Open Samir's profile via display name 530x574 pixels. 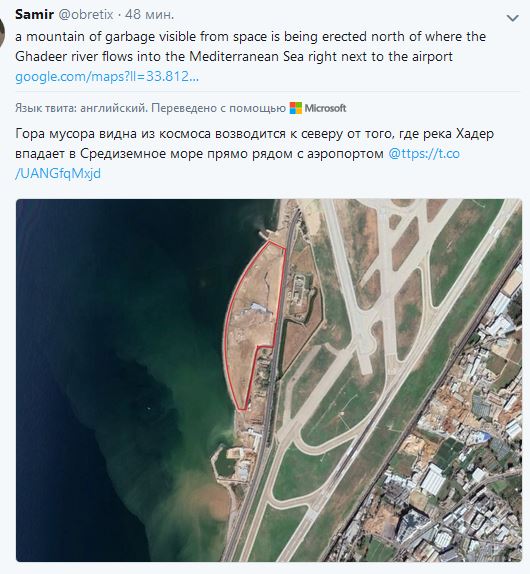[35, 15]
